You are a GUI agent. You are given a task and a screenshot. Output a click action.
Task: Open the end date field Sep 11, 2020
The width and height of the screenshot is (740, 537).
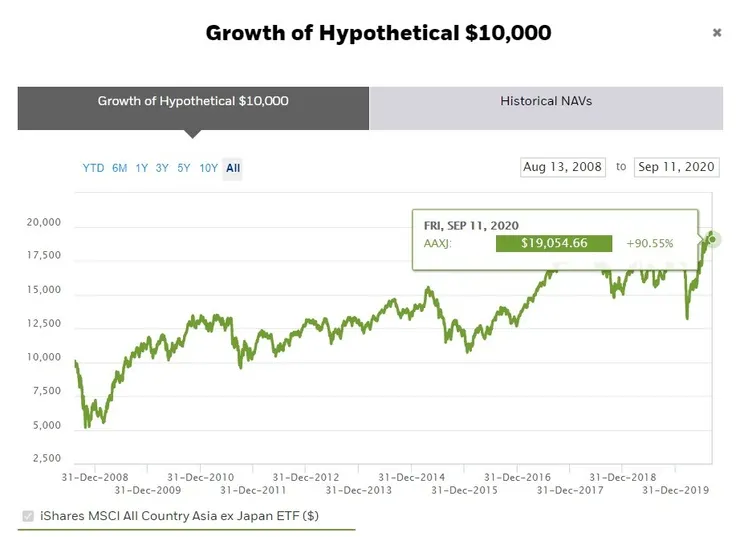tap(676, 167)
